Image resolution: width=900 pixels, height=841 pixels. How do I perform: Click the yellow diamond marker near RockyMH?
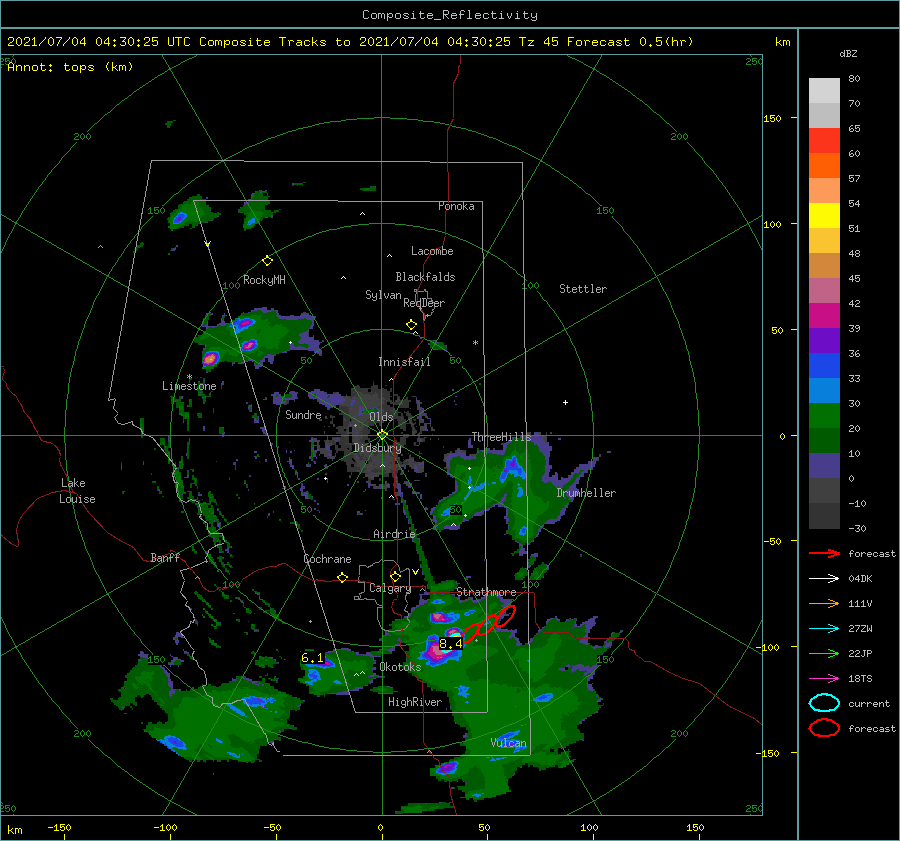point(267,261)
